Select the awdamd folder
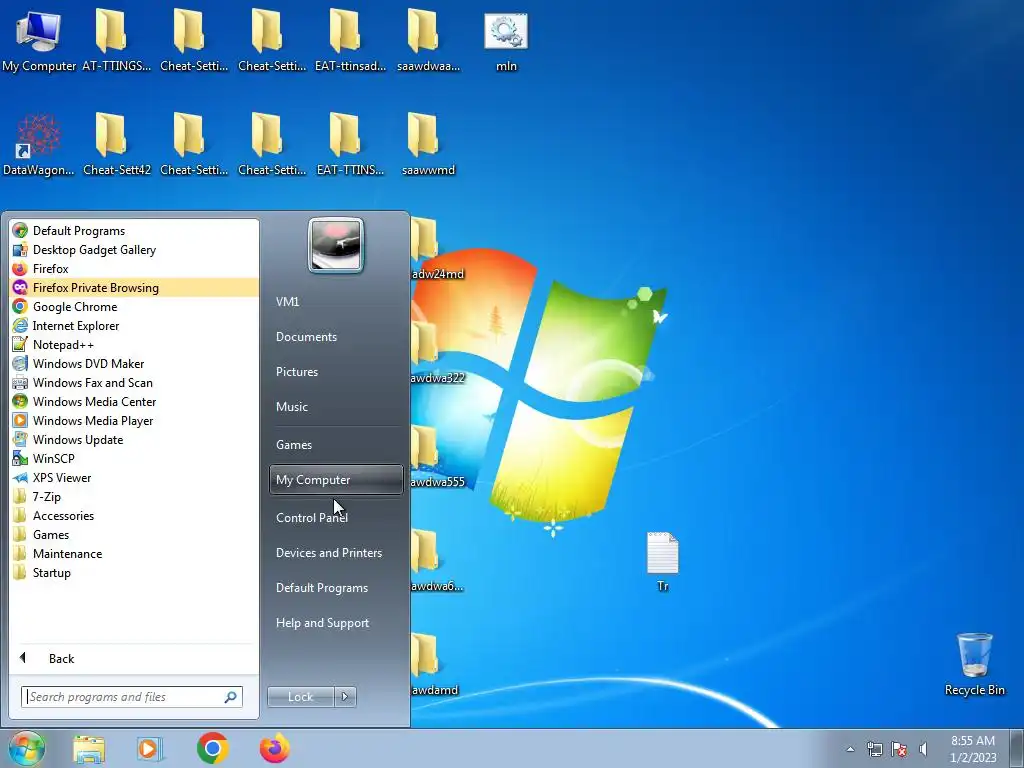 coord(434,665)
